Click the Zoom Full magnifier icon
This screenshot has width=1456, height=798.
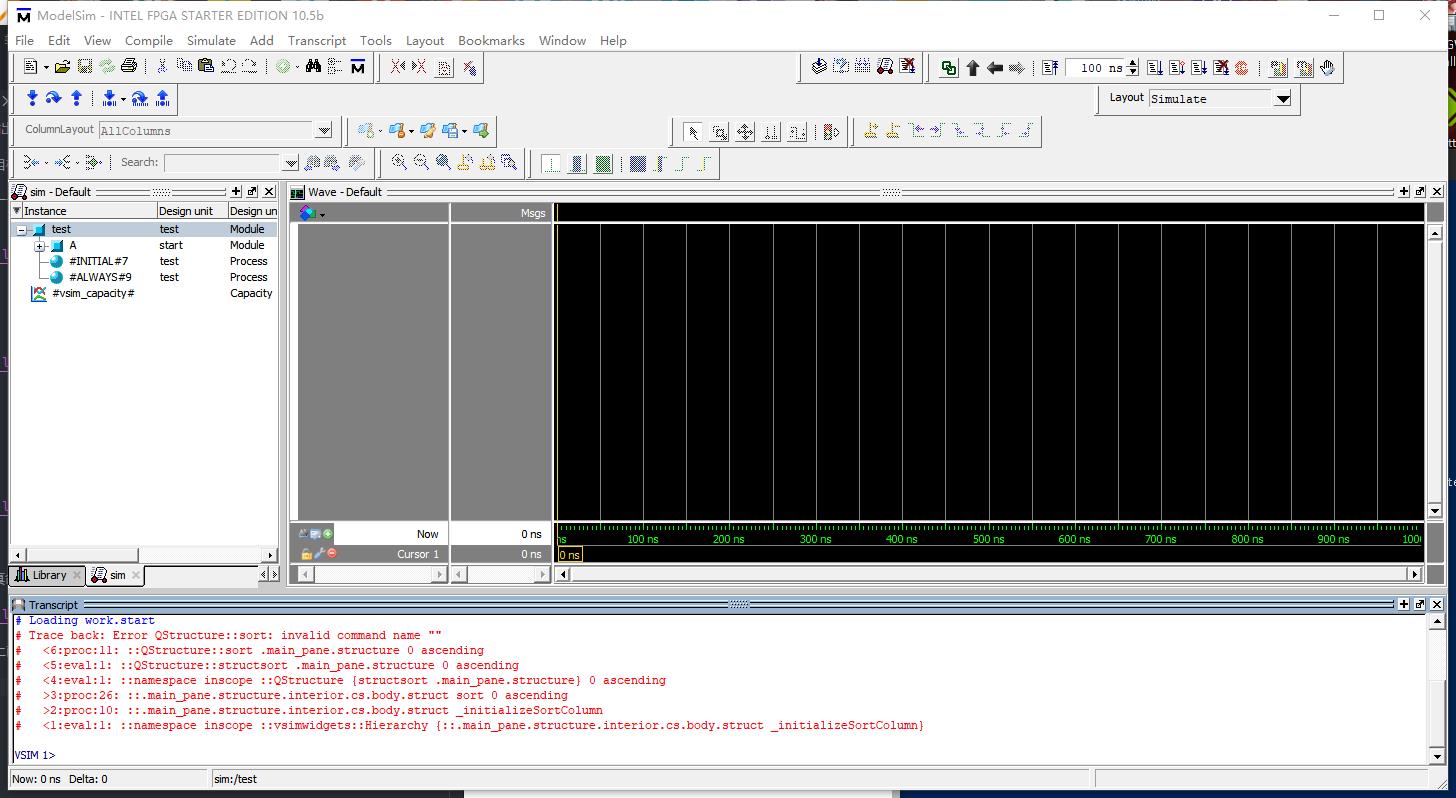(443, 162)
